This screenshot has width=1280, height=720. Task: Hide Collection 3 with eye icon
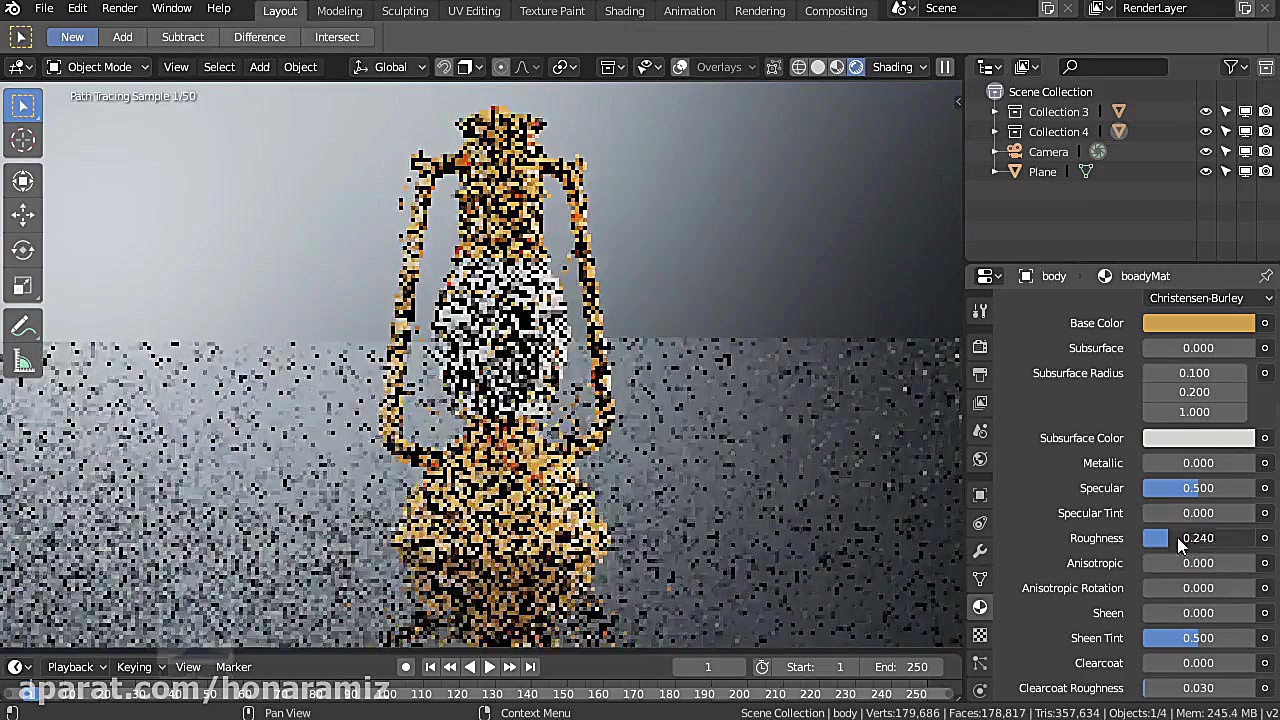tap(1205, 112)
